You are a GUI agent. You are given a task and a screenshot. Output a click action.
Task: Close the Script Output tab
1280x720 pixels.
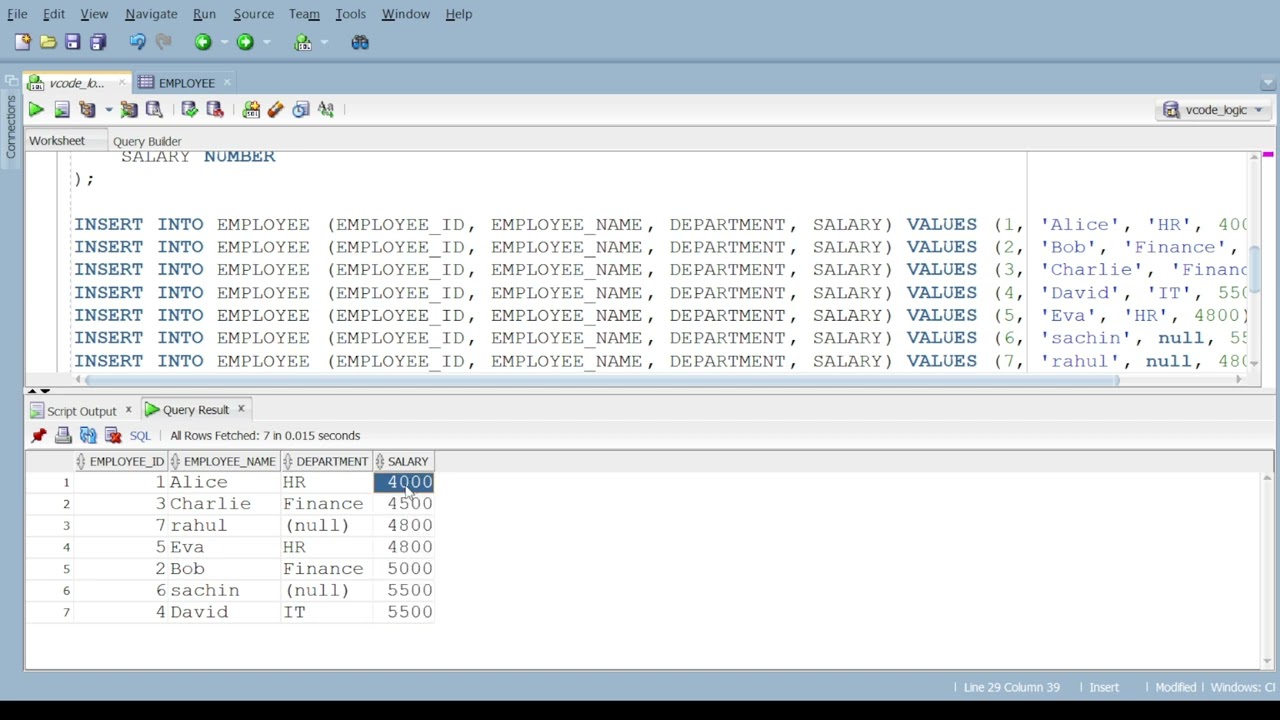click(128, 410)
